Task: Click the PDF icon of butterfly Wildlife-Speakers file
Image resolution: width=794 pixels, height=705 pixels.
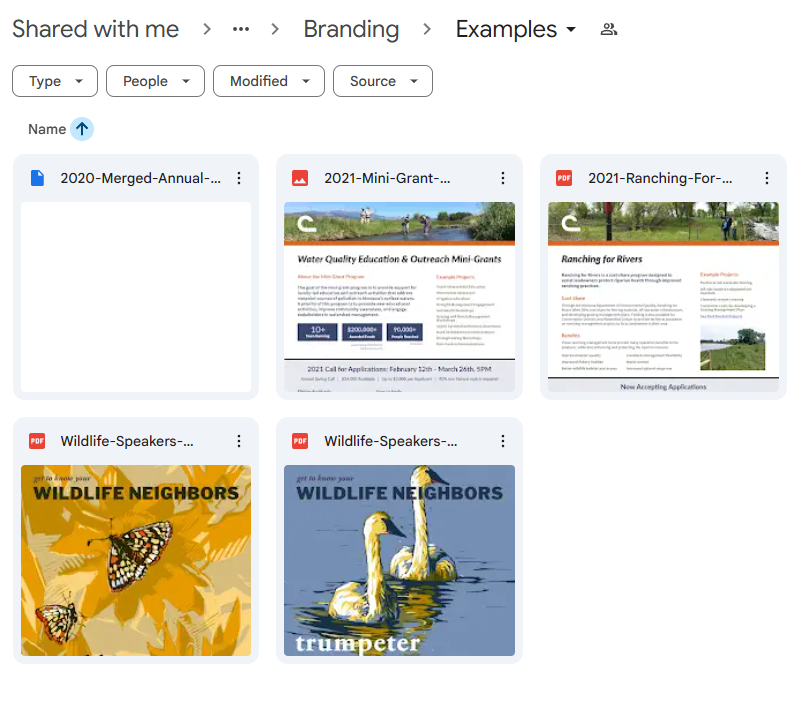Action: tap(37, 441)
